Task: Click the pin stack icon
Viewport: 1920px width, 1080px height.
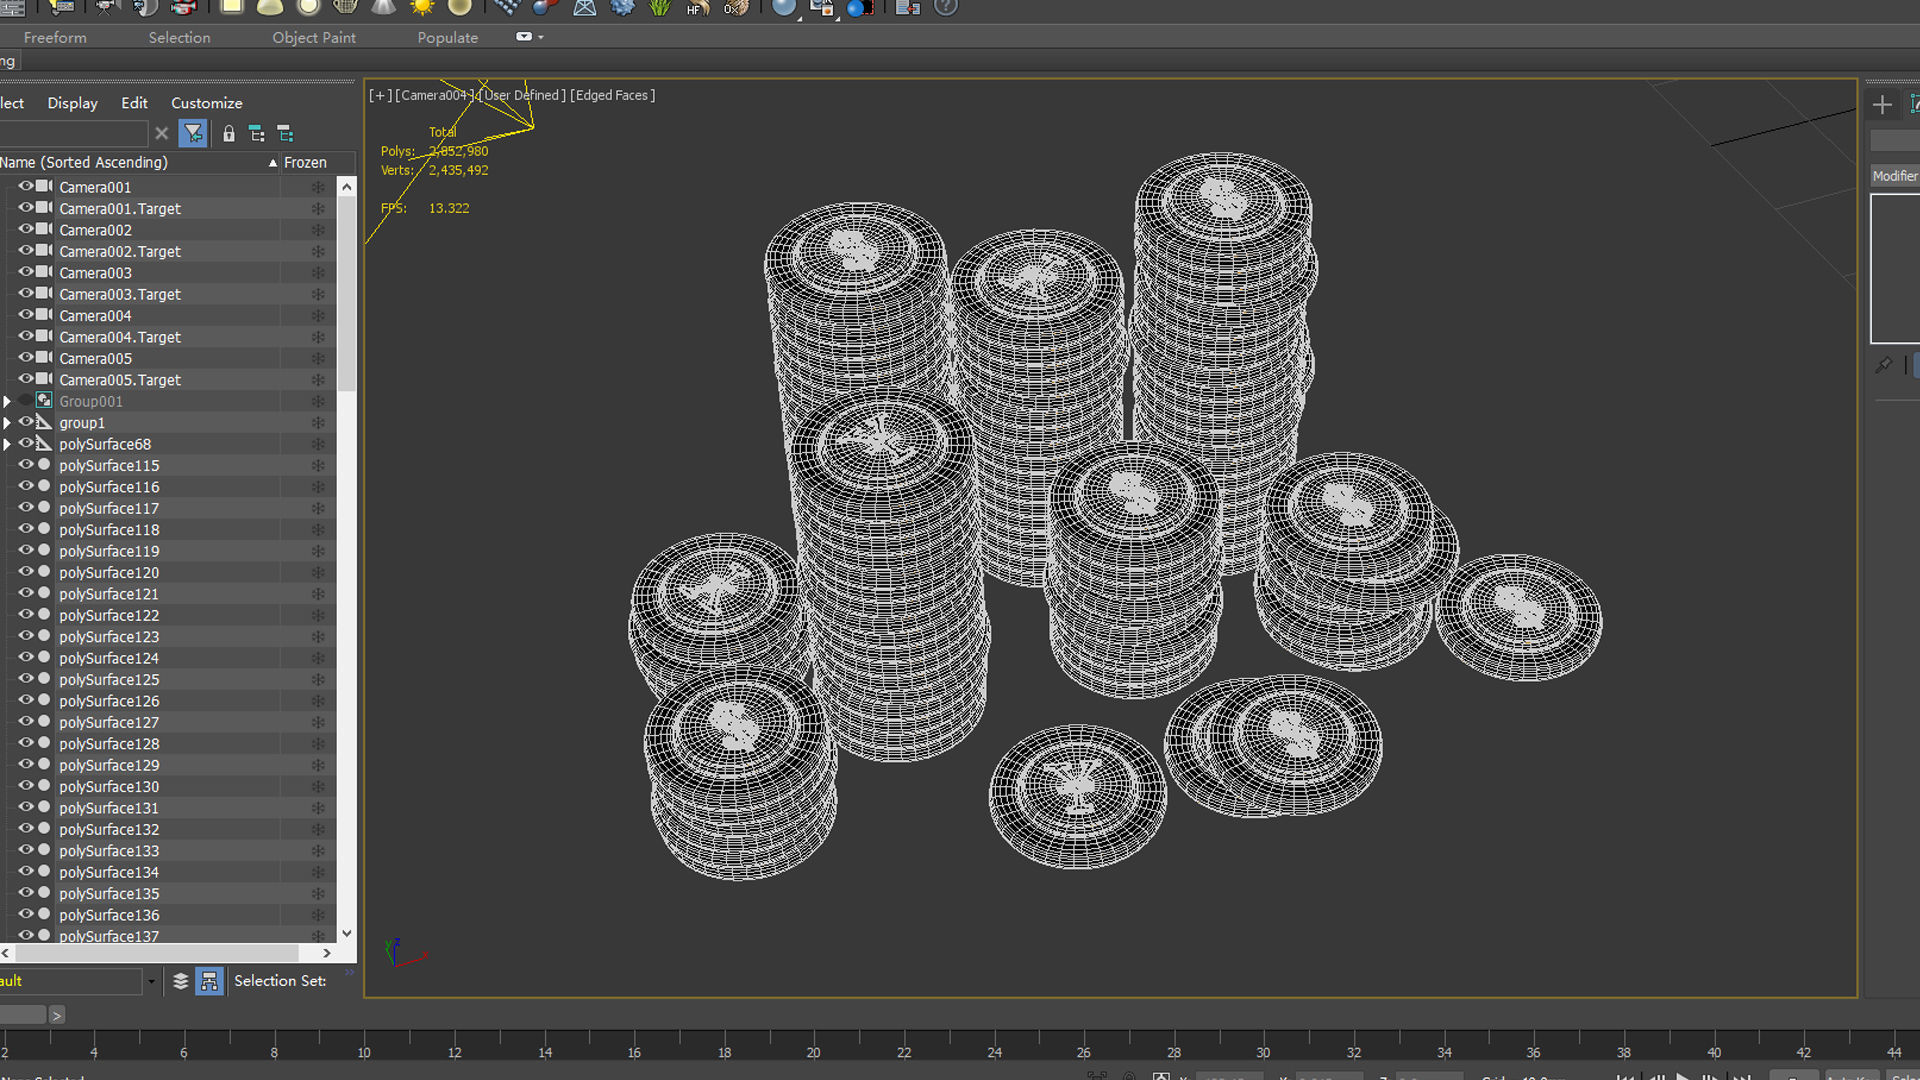Action: pos(1884,365)
